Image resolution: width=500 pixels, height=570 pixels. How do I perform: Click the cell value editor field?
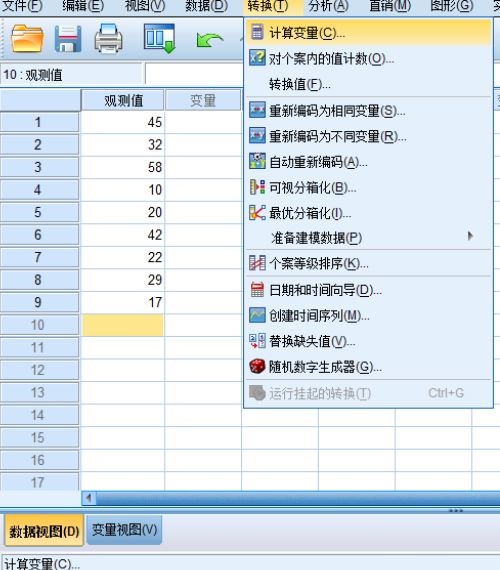[194, 75]
